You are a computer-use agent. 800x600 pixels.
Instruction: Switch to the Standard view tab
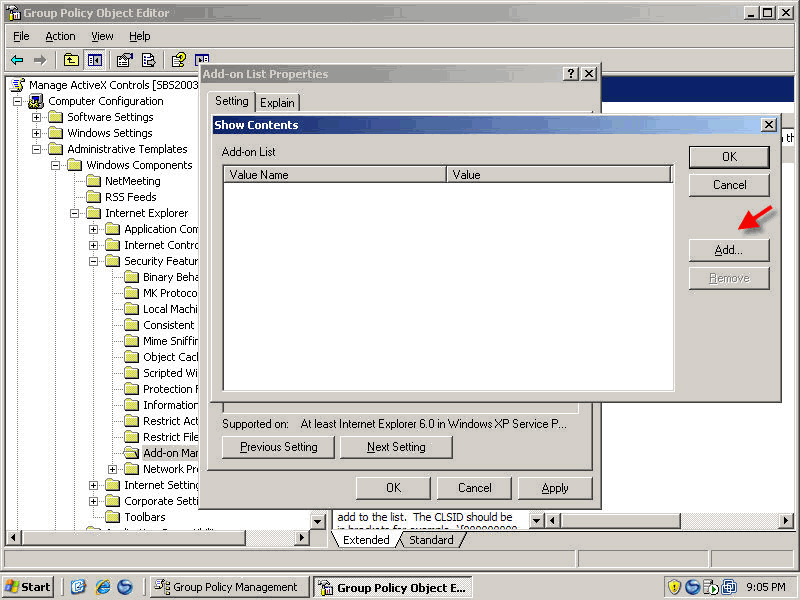coord(431,540)
